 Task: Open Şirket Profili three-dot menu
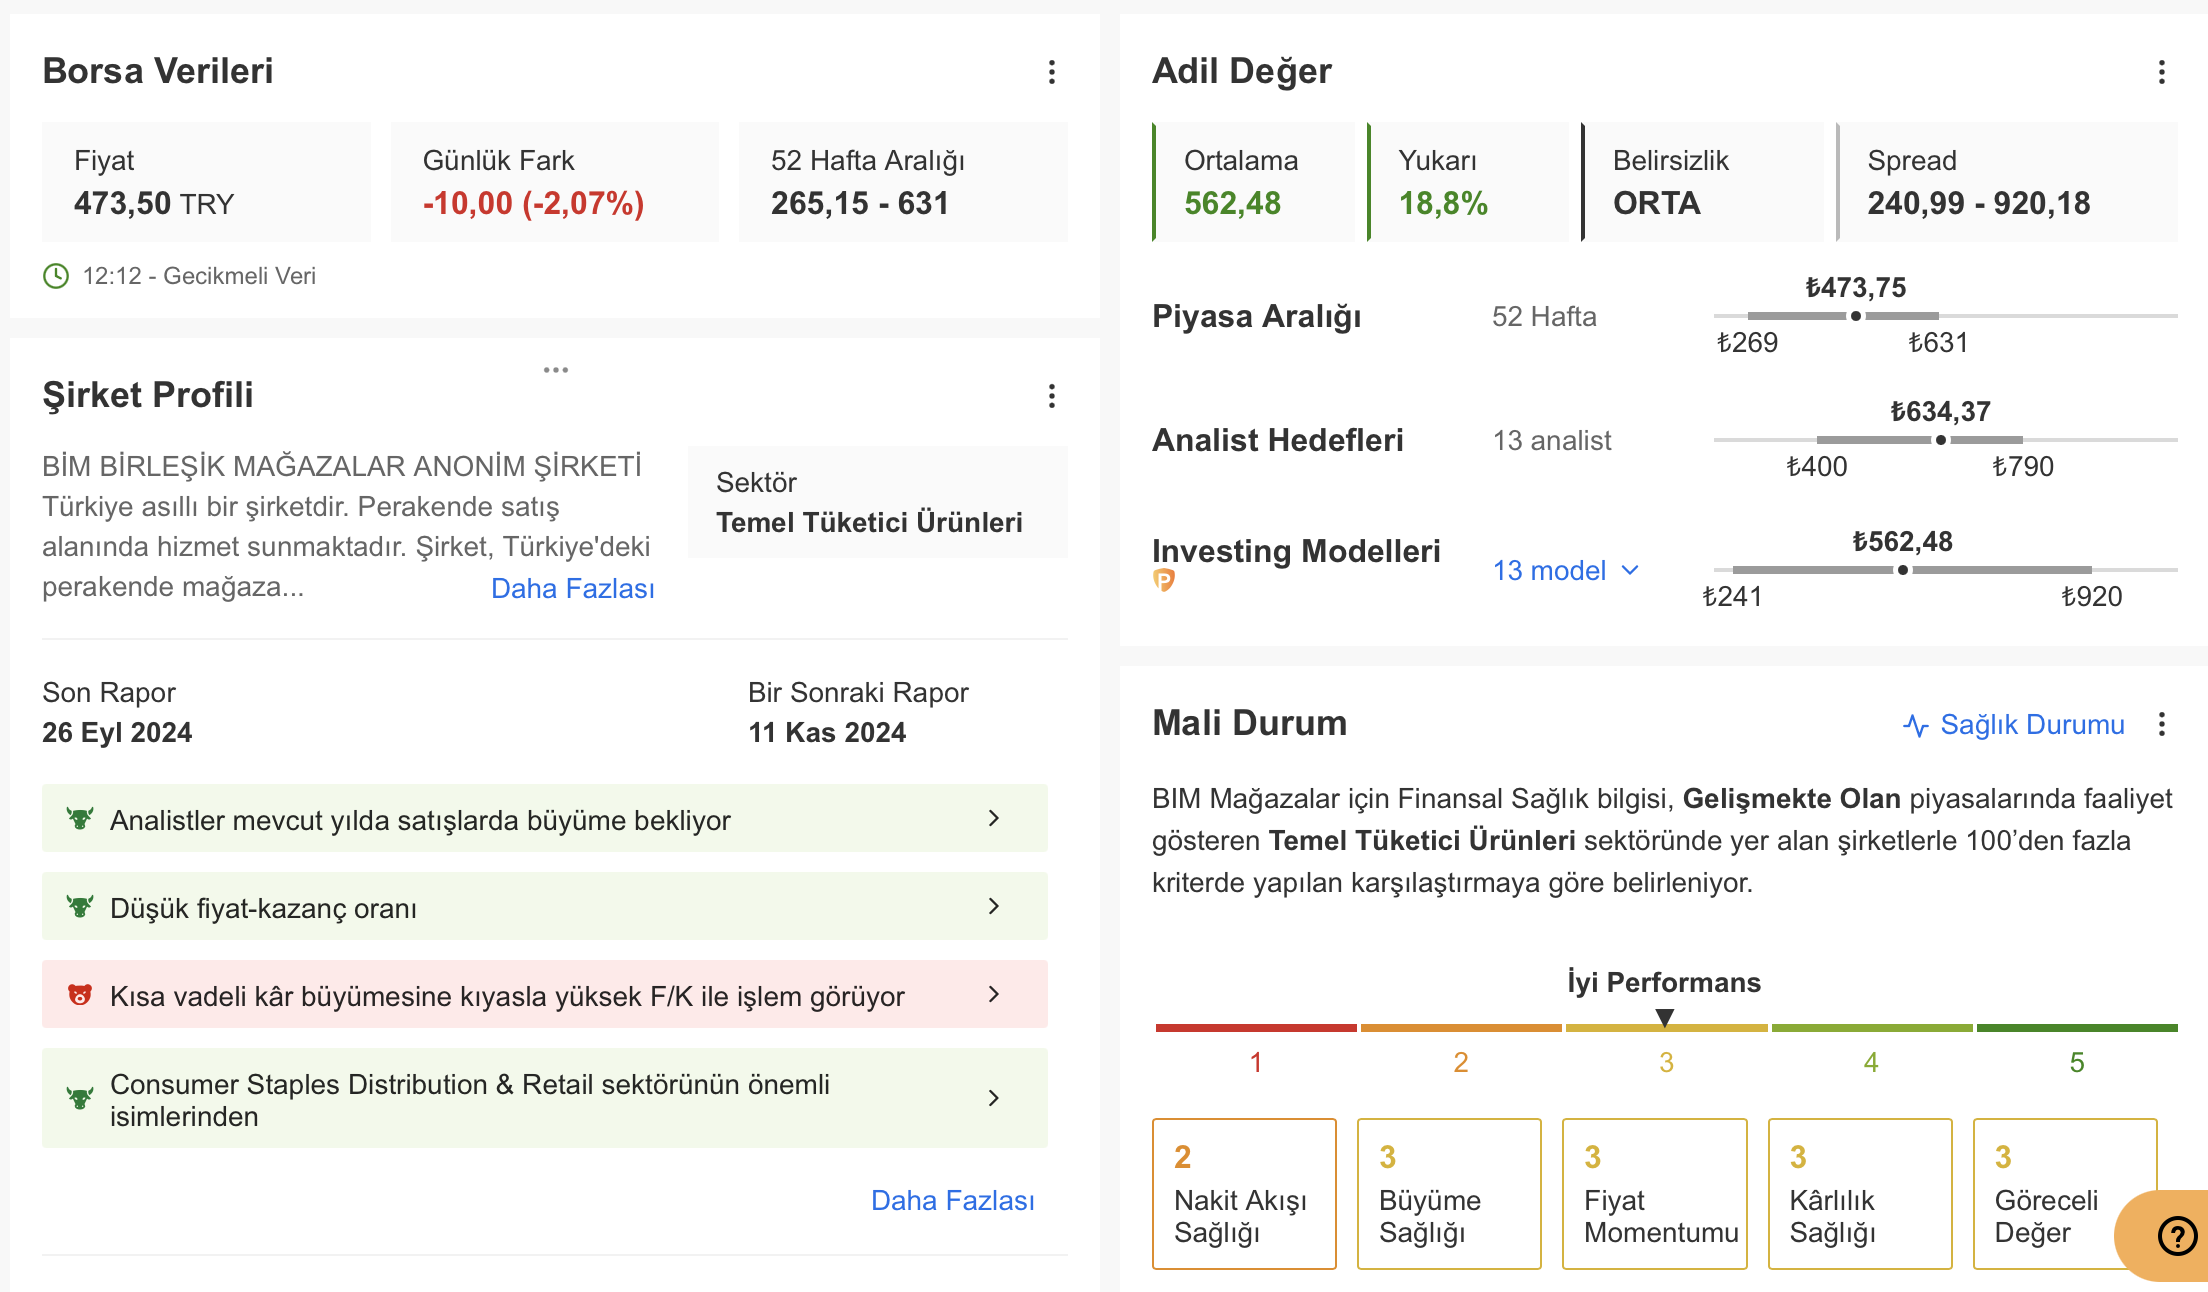[1051, 396]
